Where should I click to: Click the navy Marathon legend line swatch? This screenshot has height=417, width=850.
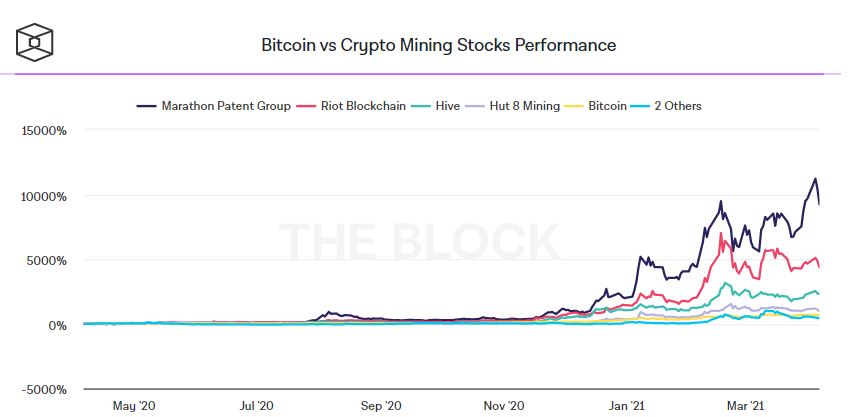coord(146,106)
